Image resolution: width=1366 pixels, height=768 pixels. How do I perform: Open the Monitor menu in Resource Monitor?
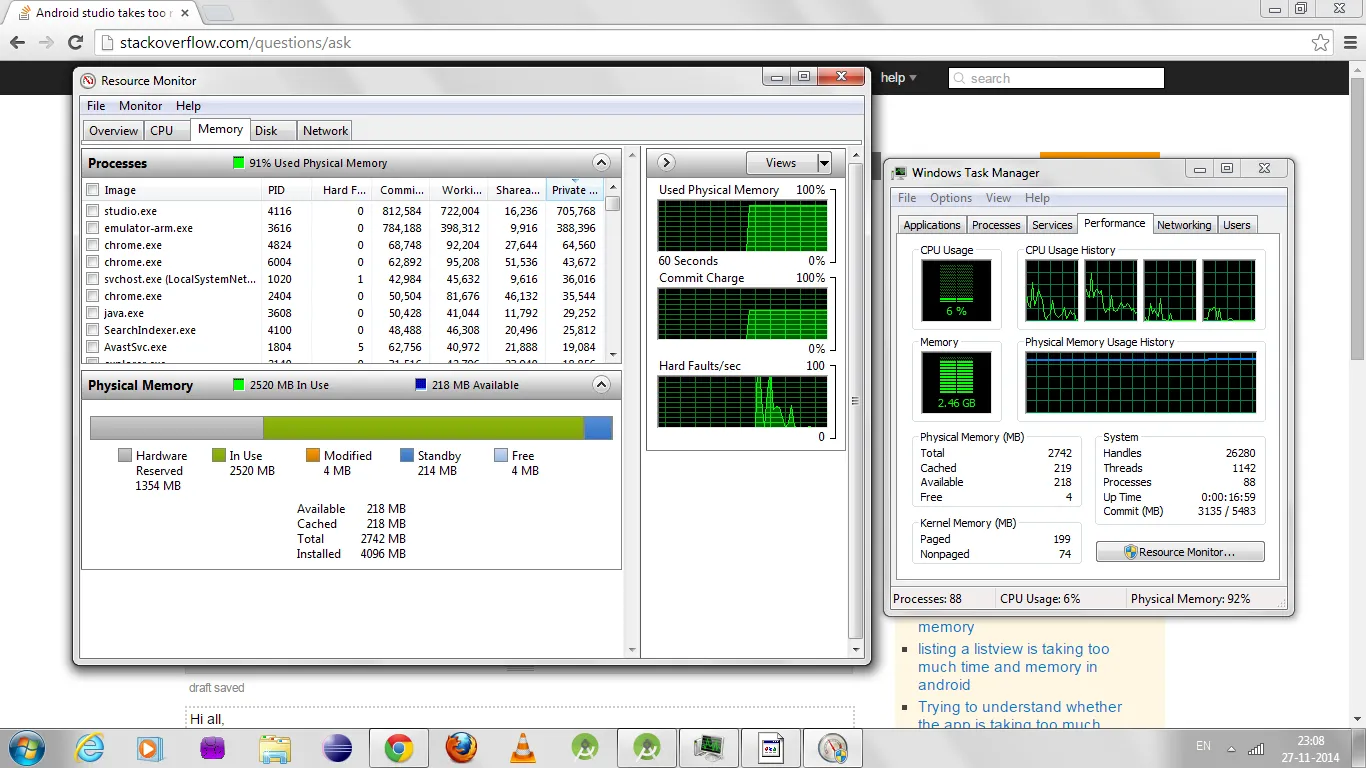coord(140,106)
